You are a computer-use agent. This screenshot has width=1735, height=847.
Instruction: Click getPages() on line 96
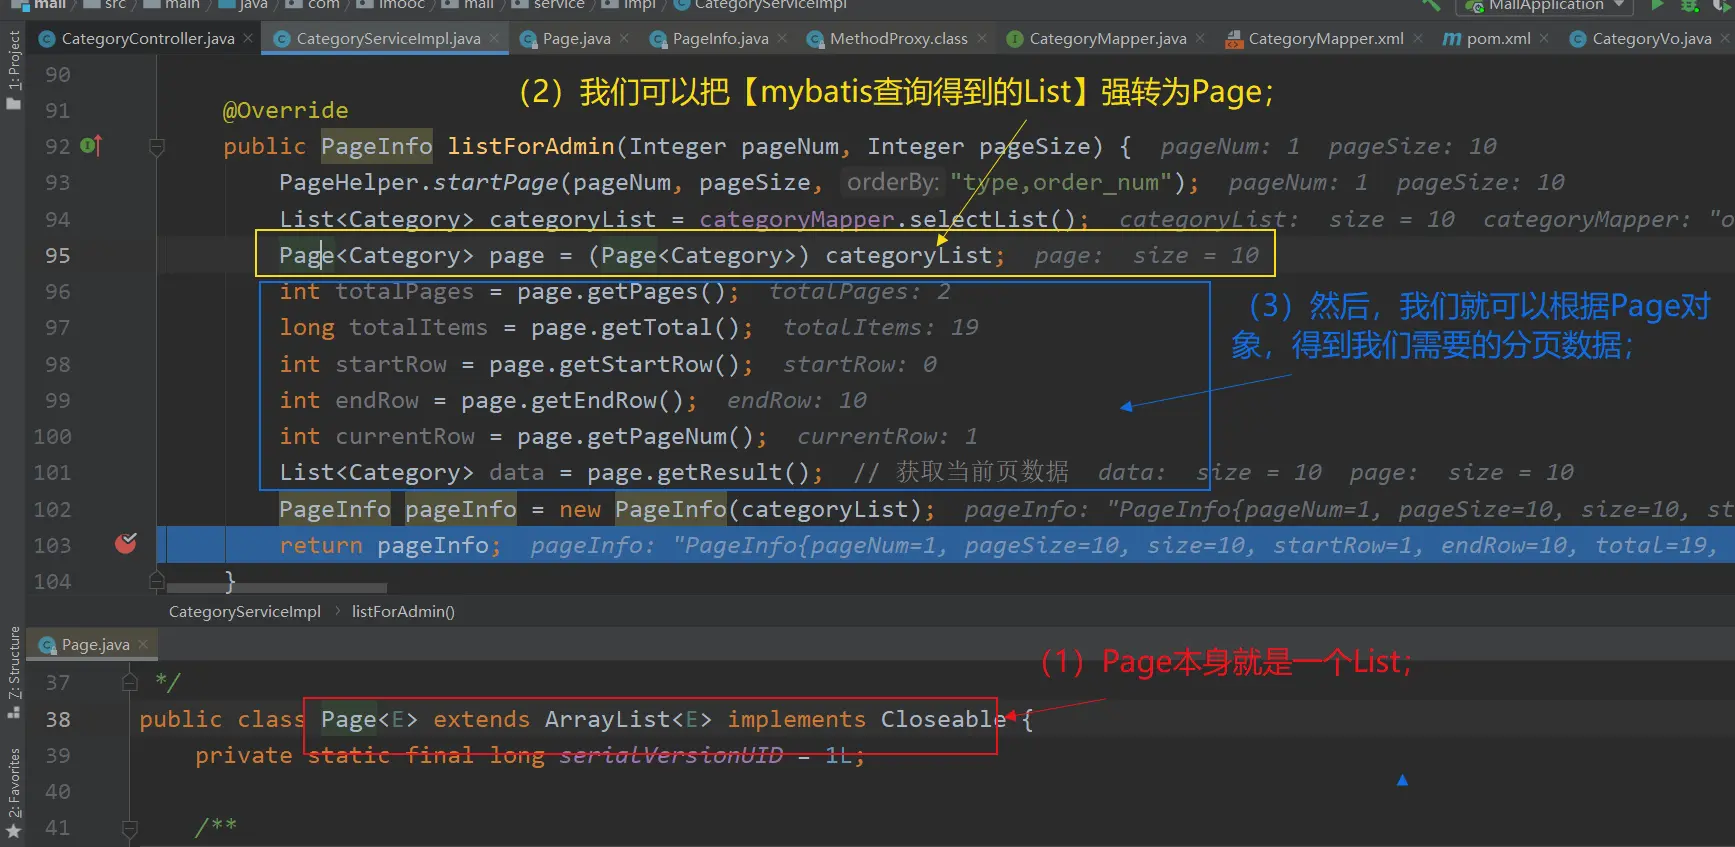[x=656, y=291]
